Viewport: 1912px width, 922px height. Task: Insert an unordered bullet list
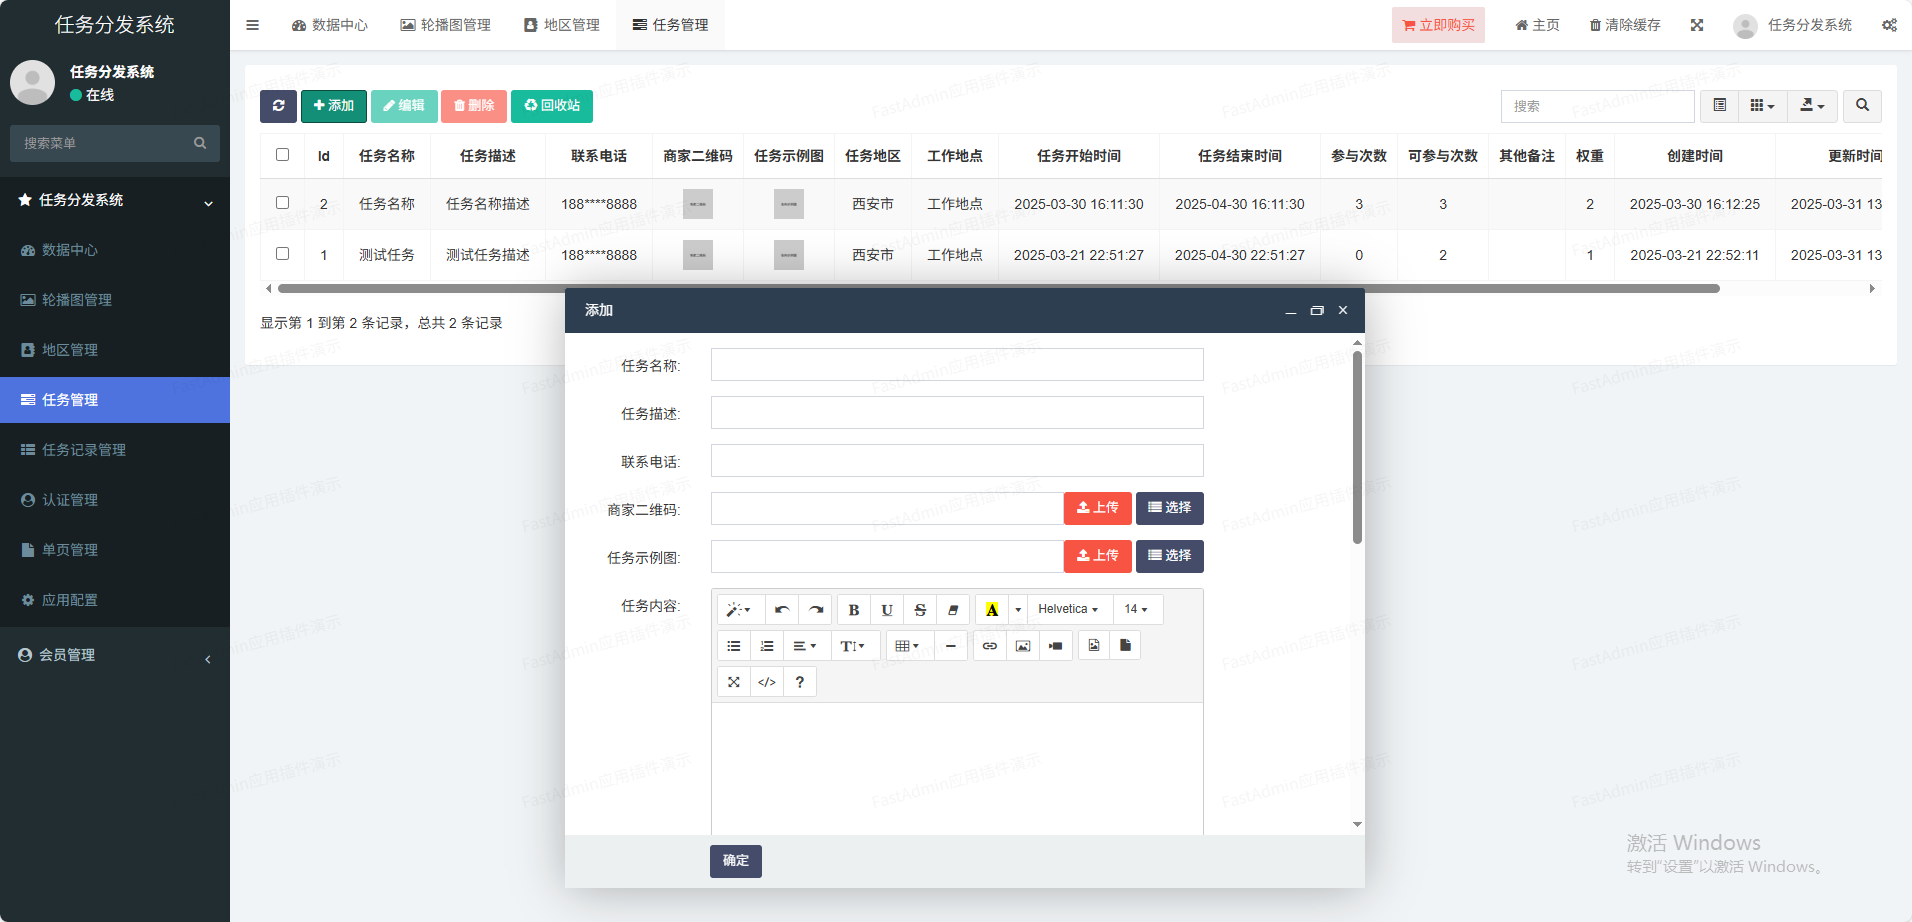click(734, 646)
